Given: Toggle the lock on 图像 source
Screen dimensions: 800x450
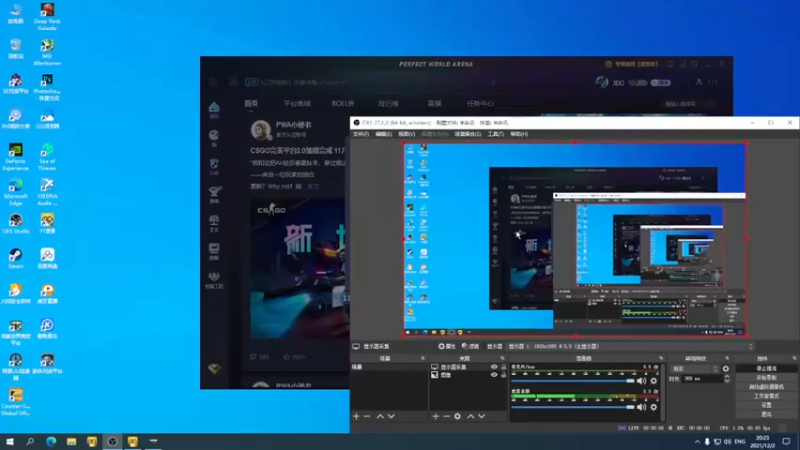Looking at the screenshot, I should click(x=504, y=374).
